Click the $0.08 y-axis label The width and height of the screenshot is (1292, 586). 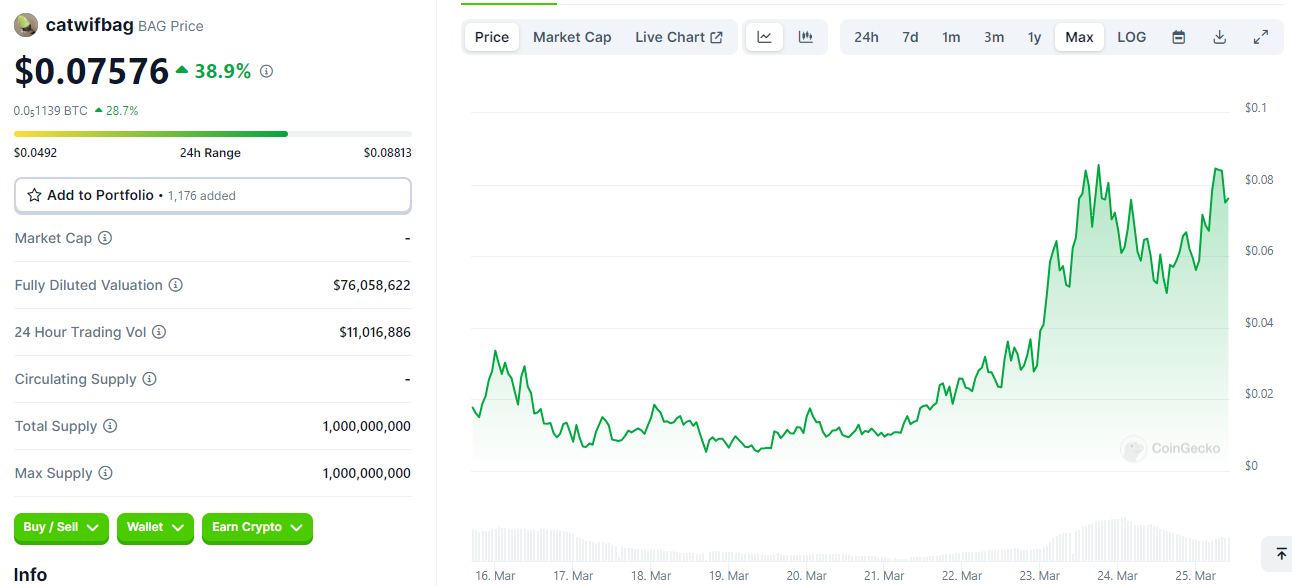click(1259, 180)
